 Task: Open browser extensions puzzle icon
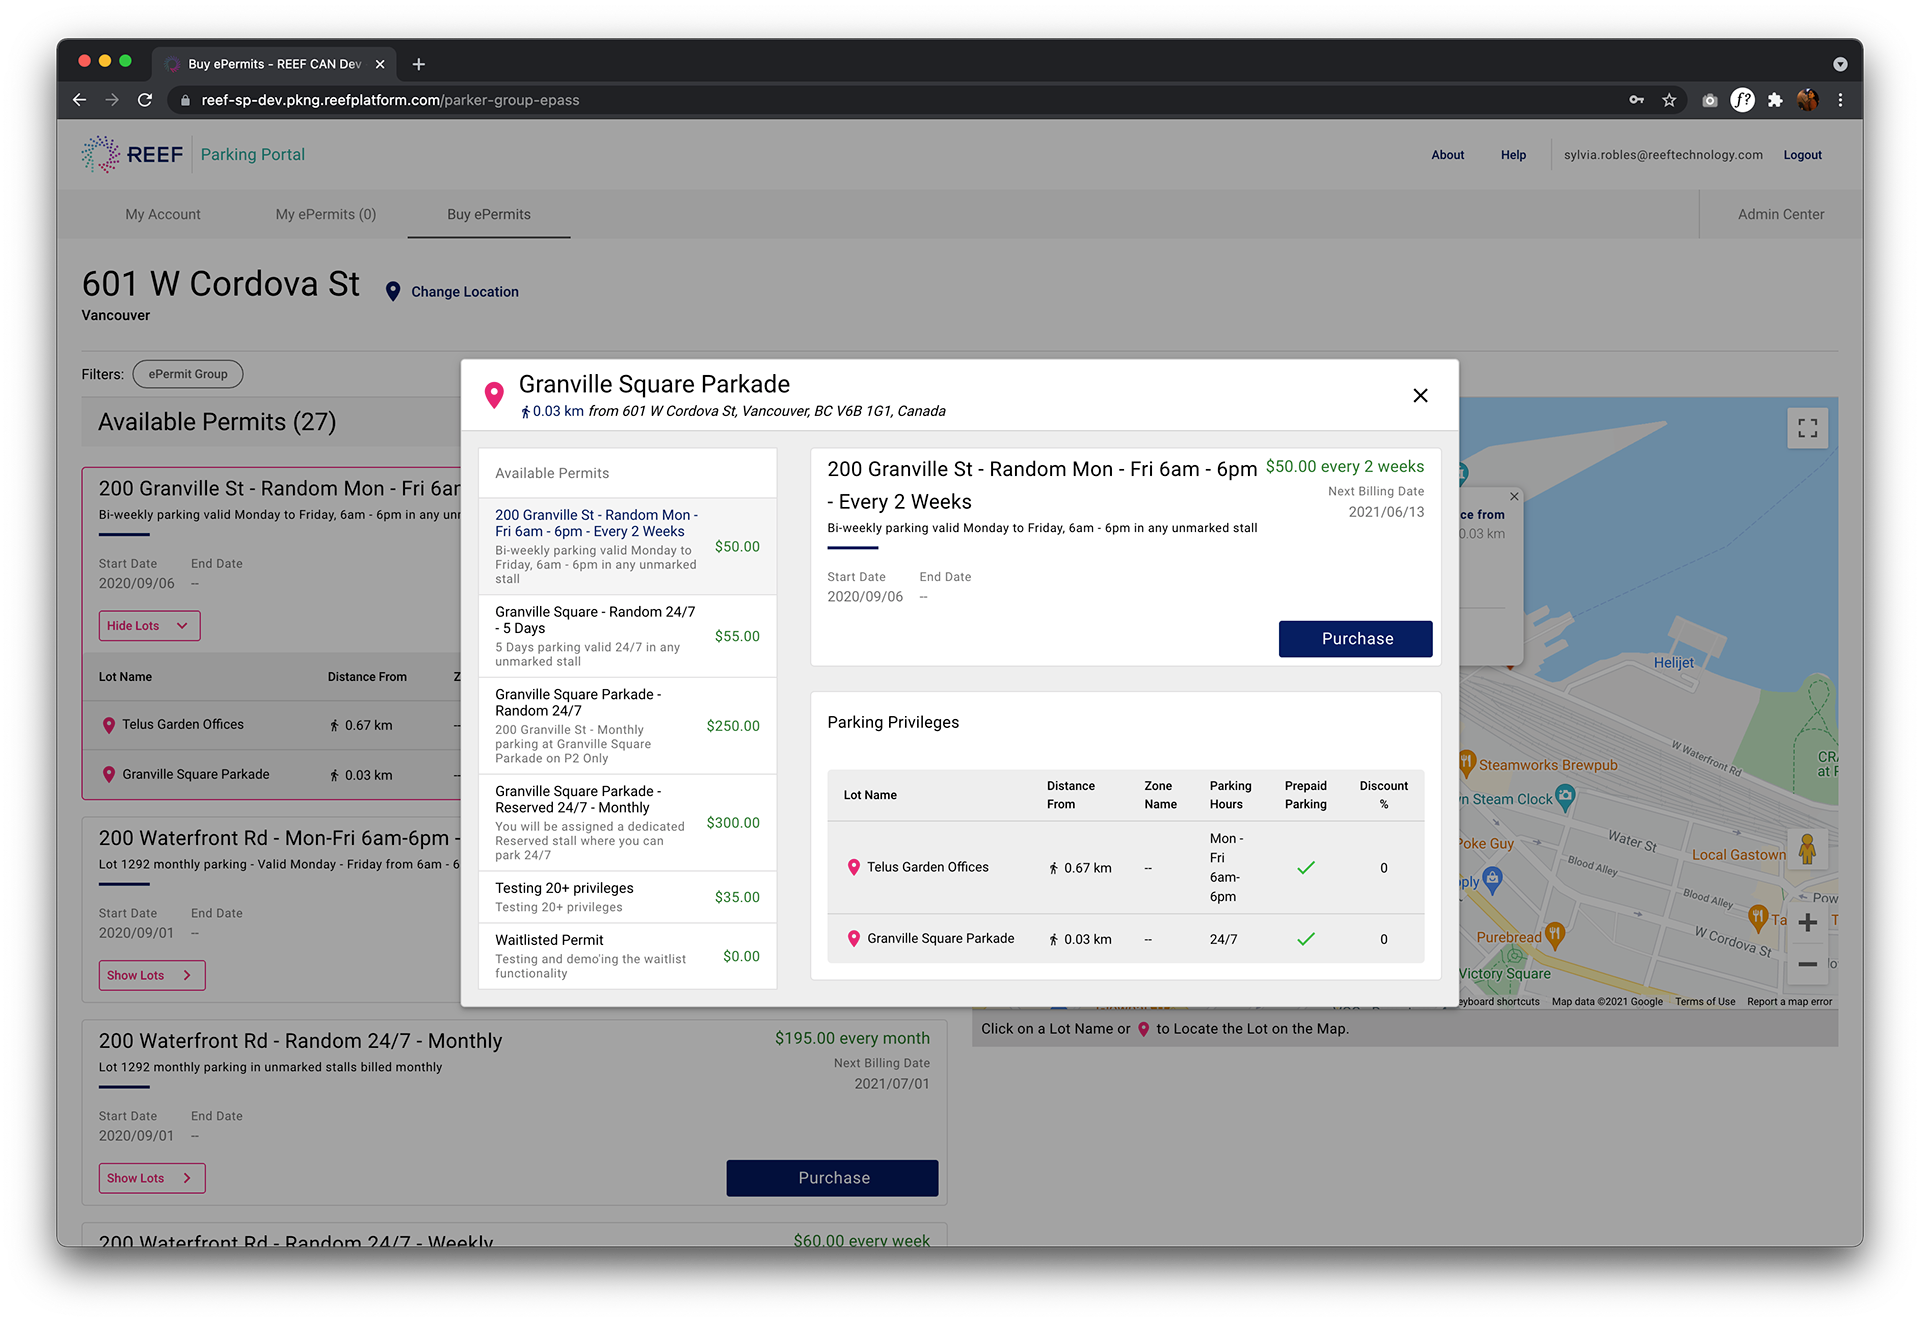[x=1775, y=100]
